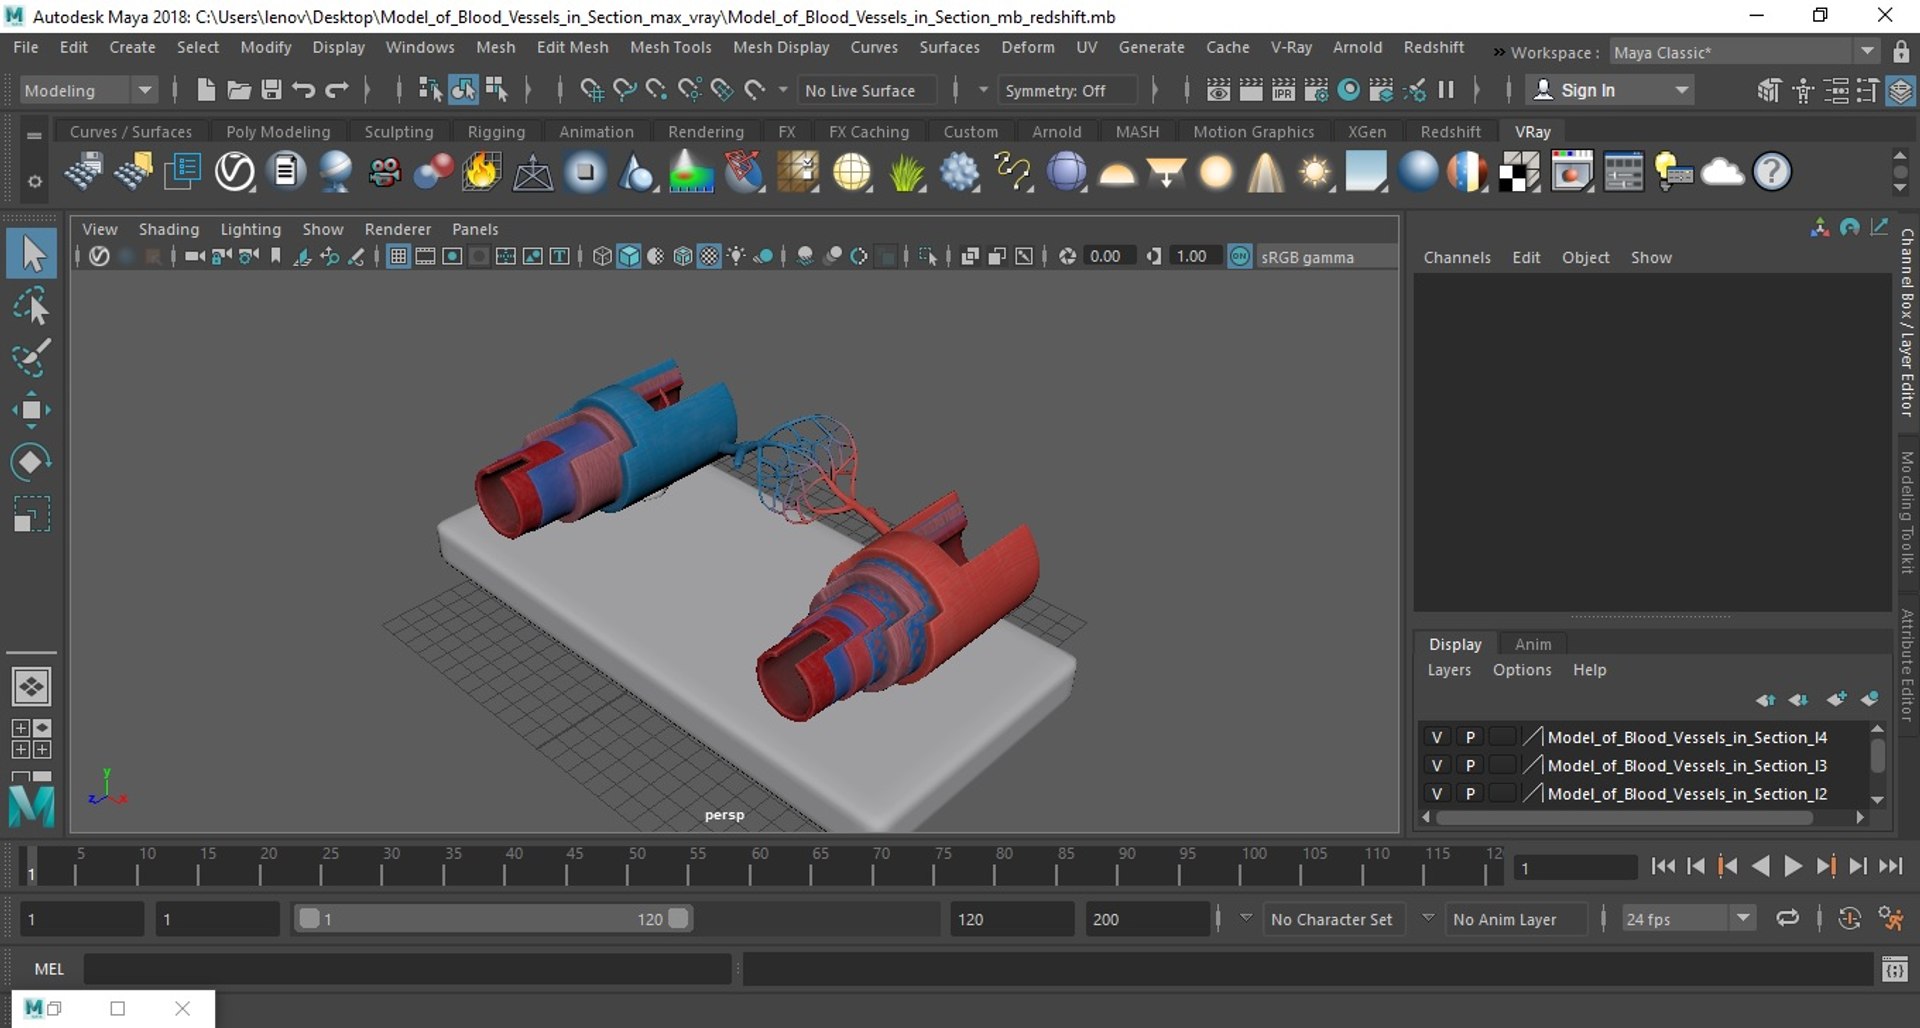Toggle visibility V of Model_of_Blood_Vessels_in_Section_l2 layer
Image resolution: width=1920 pixels, height=1028 pixels.
pos(1437,793)
